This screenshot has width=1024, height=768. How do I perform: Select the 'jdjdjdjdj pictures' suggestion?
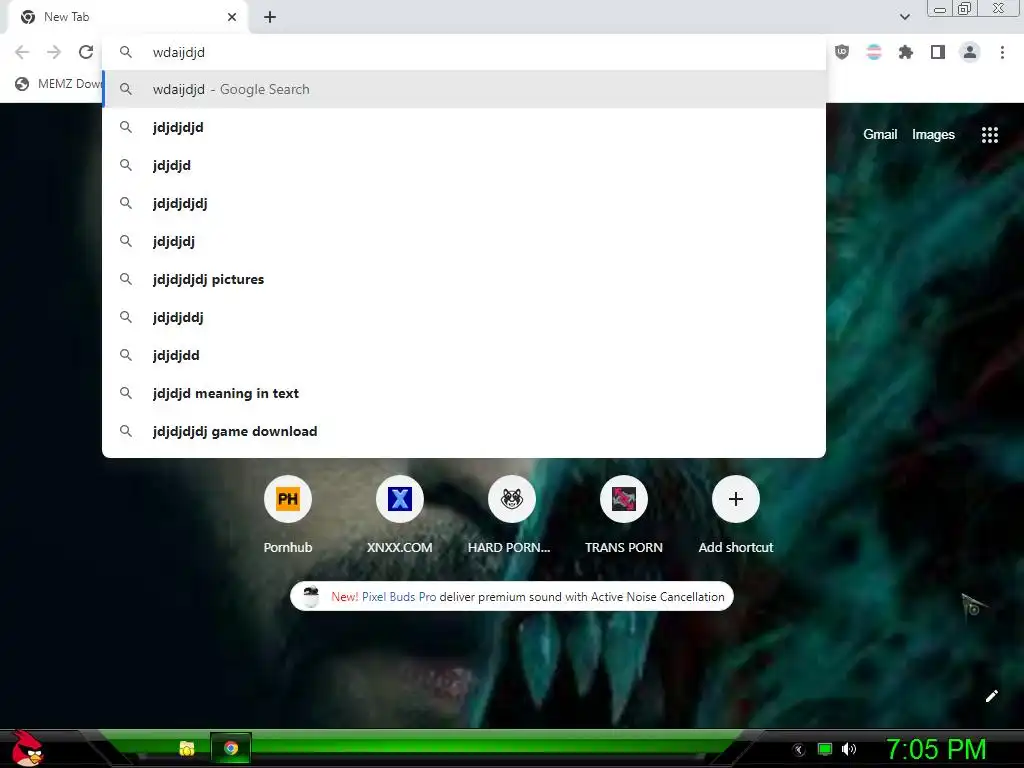pos(464,280)
